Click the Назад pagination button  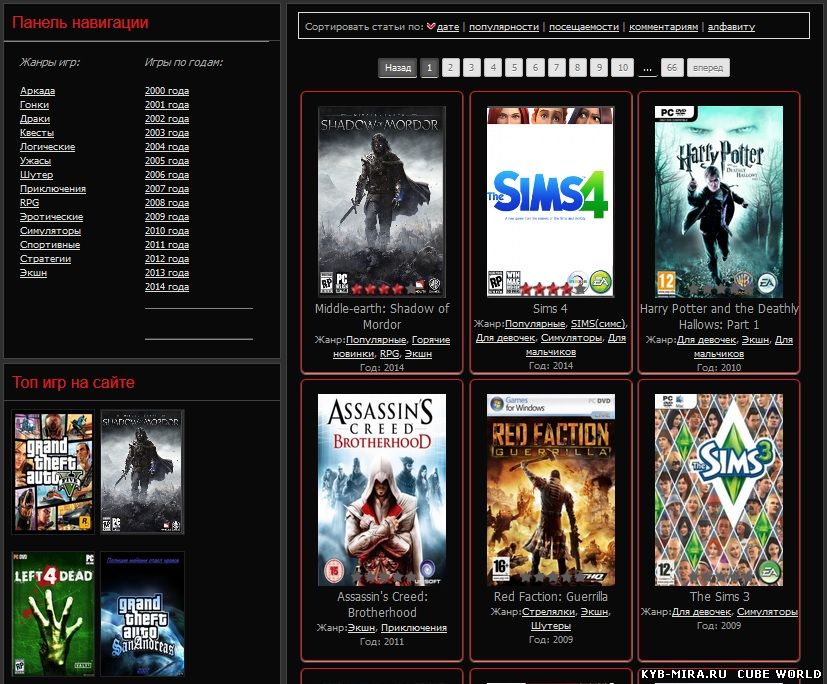point(398,68)
